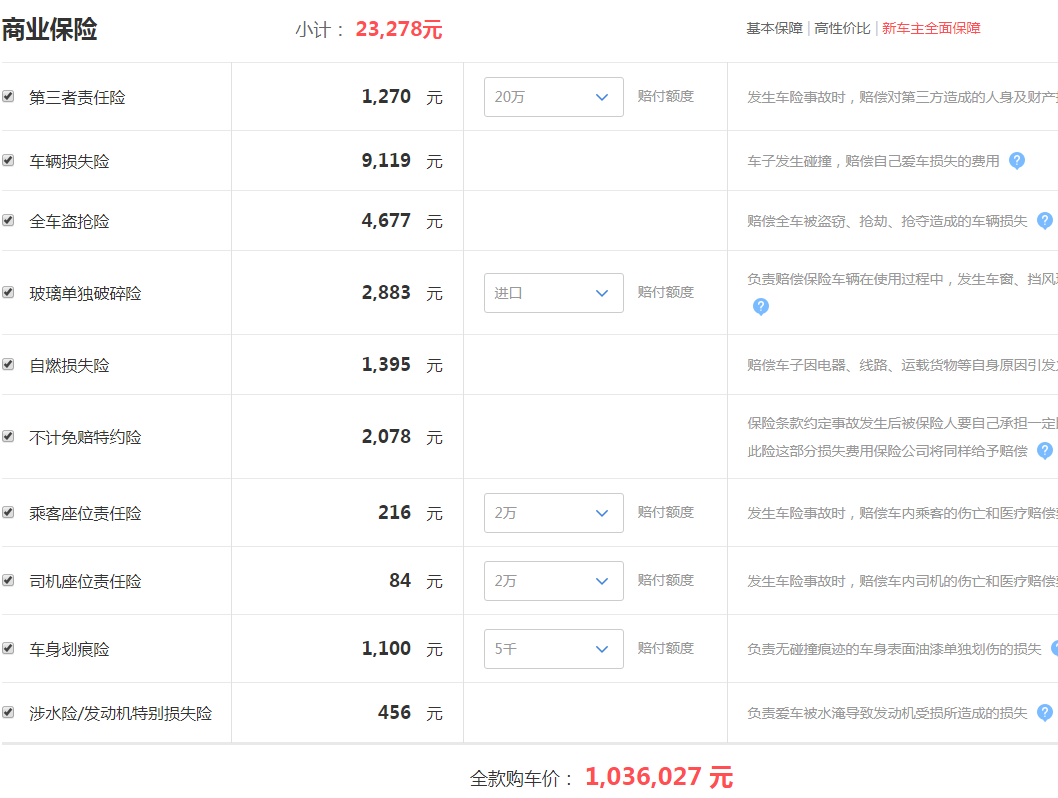Click 车身划痕险 label text
Screen dimensions: 1058x798
pyautogui.click(x=69, y=650)
